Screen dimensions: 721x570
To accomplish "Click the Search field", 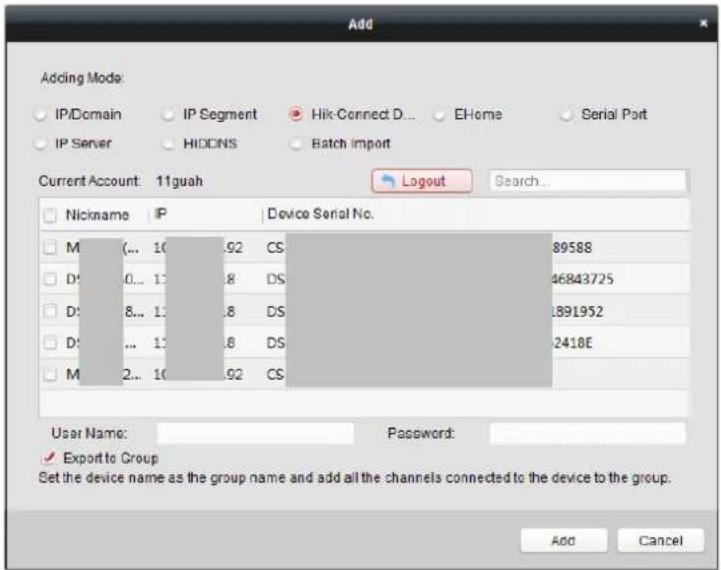I will (x=588, y=181).
